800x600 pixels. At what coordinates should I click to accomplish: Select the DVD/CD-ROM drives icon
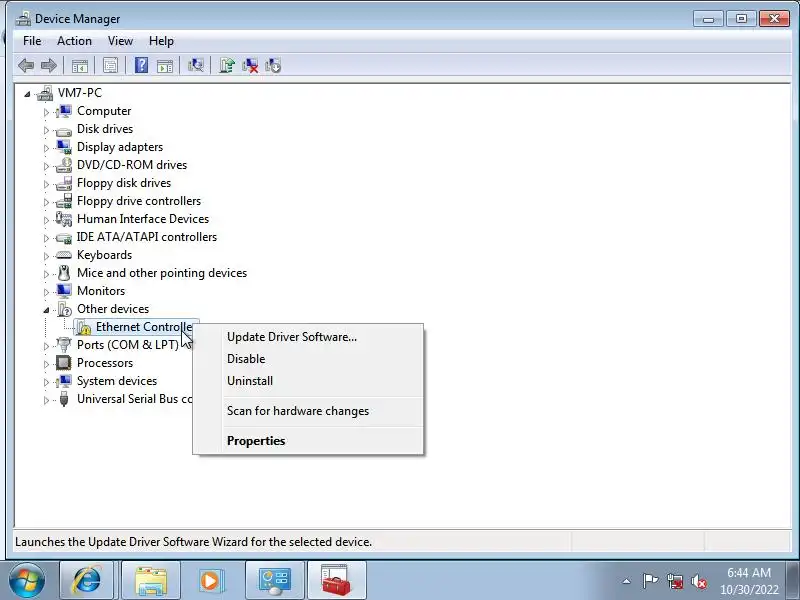coord(64,165)
